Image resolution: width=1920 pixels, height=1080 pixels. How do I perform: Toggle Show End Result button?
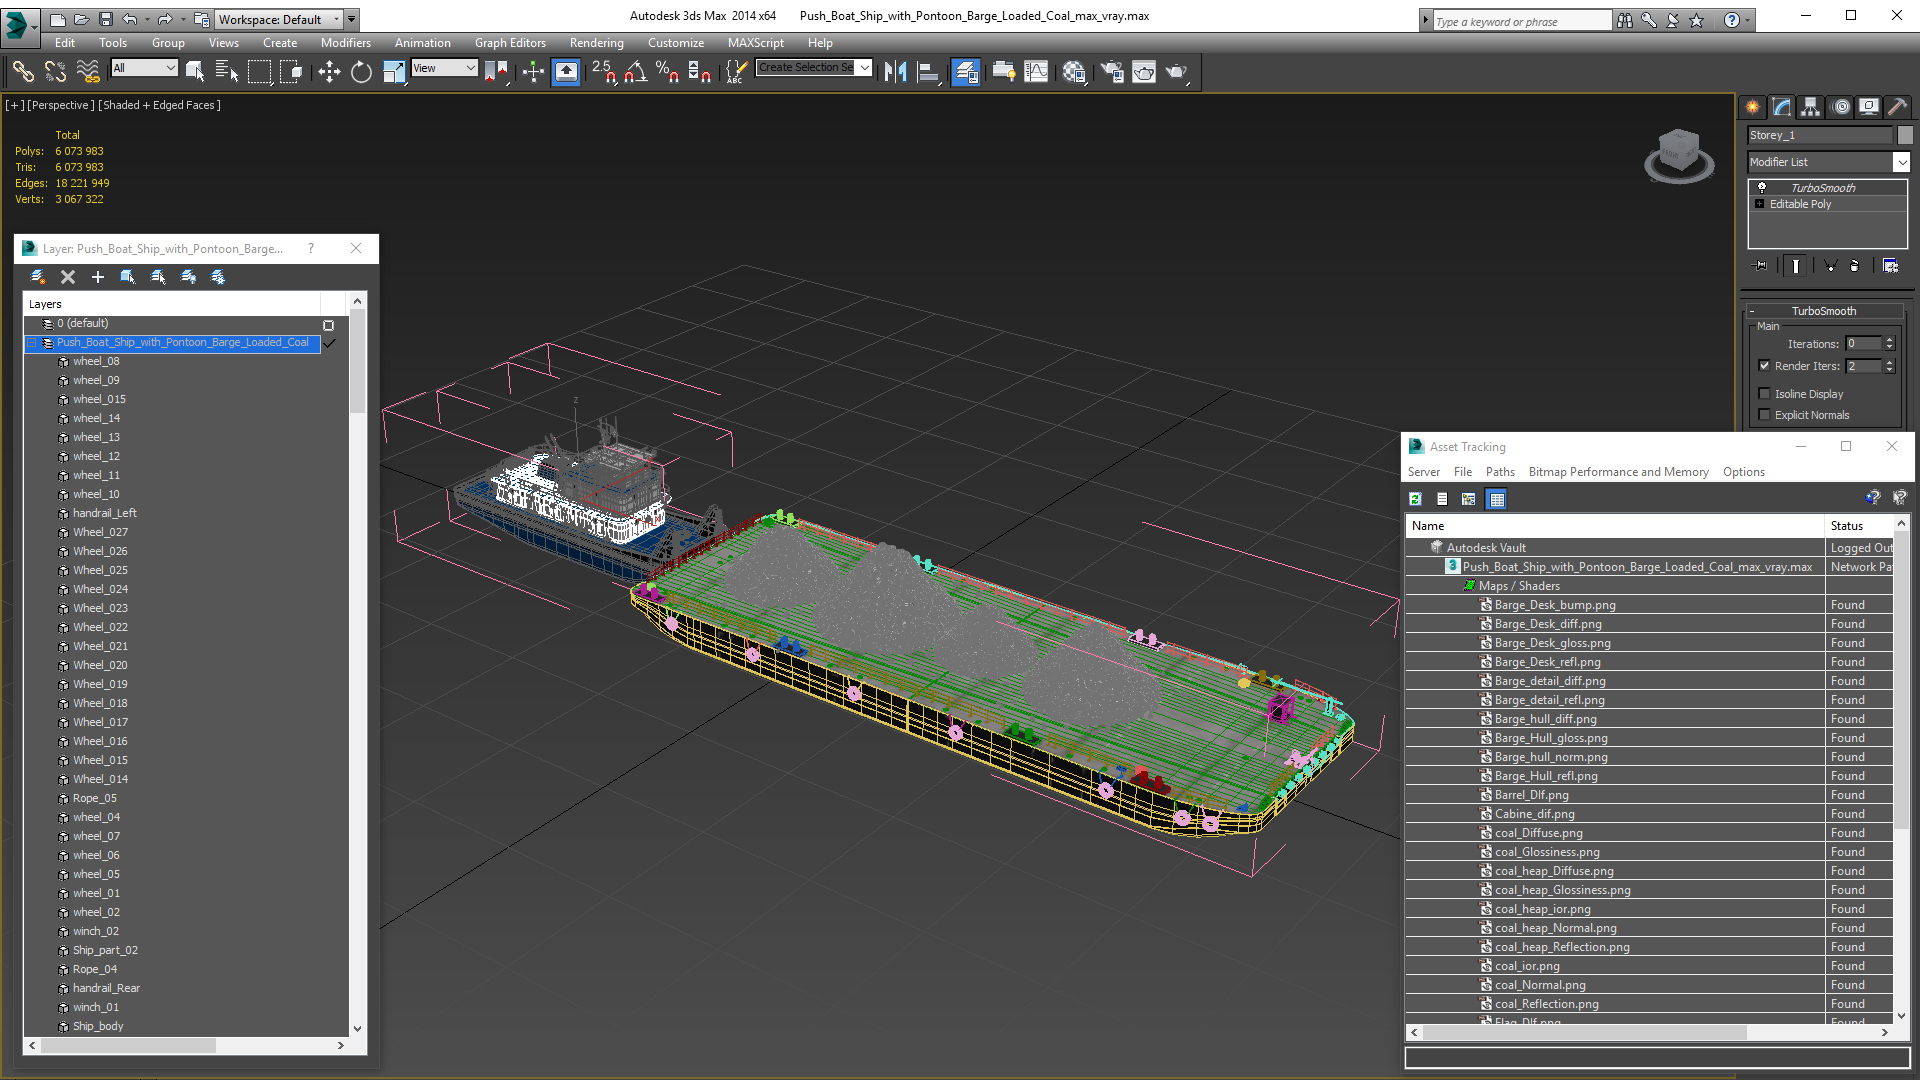1796,266
